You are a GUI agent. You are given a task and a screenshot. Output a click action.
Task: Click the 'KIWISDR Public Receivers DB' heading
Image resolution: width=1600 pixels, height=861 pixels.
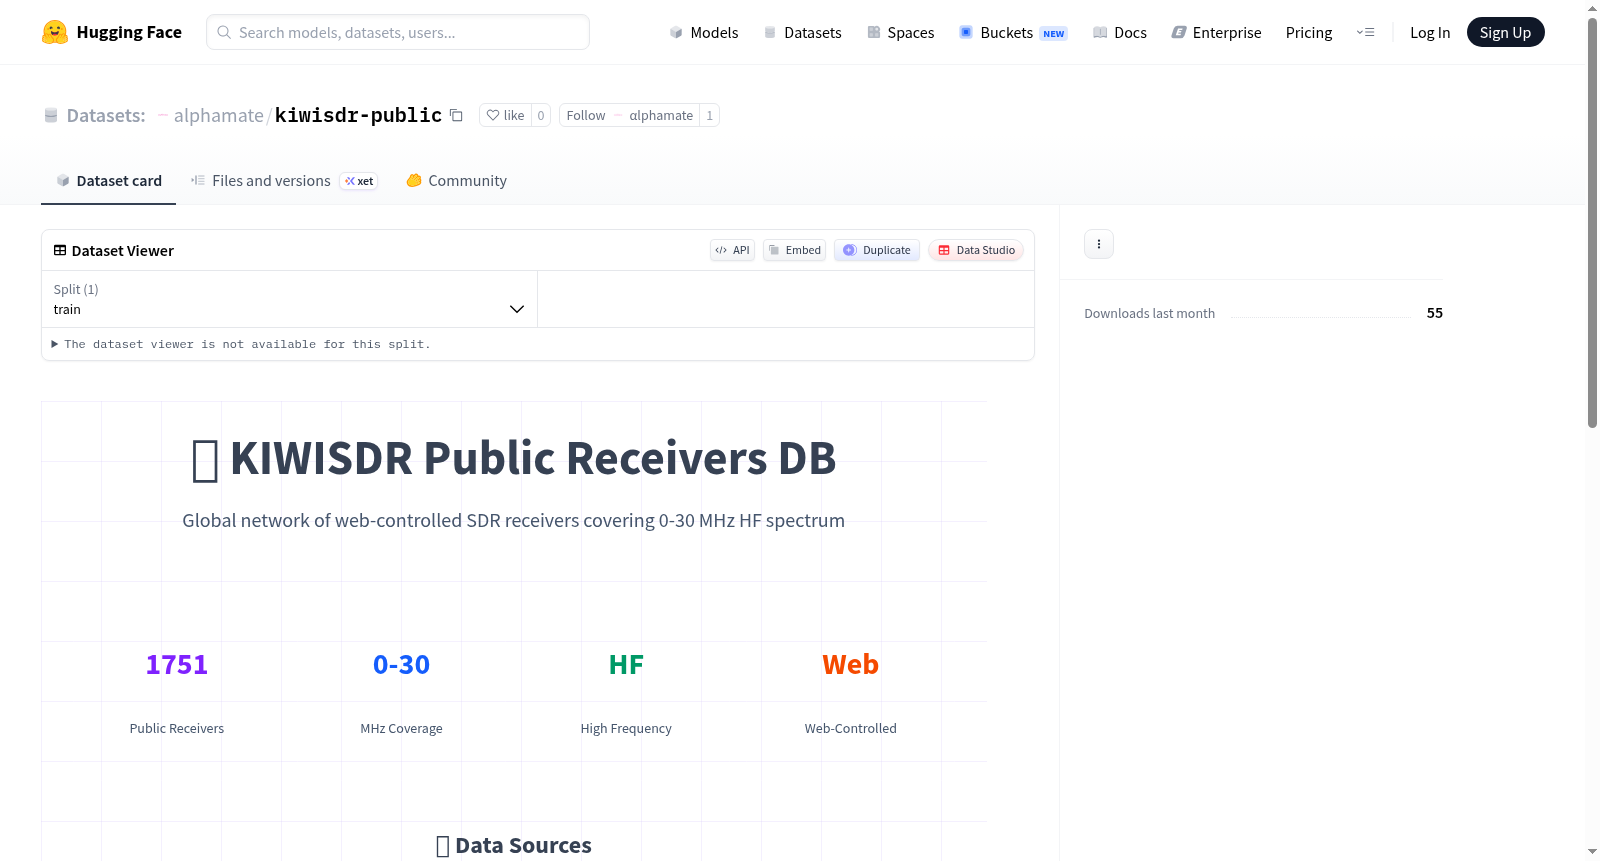(x=514, y=458)
